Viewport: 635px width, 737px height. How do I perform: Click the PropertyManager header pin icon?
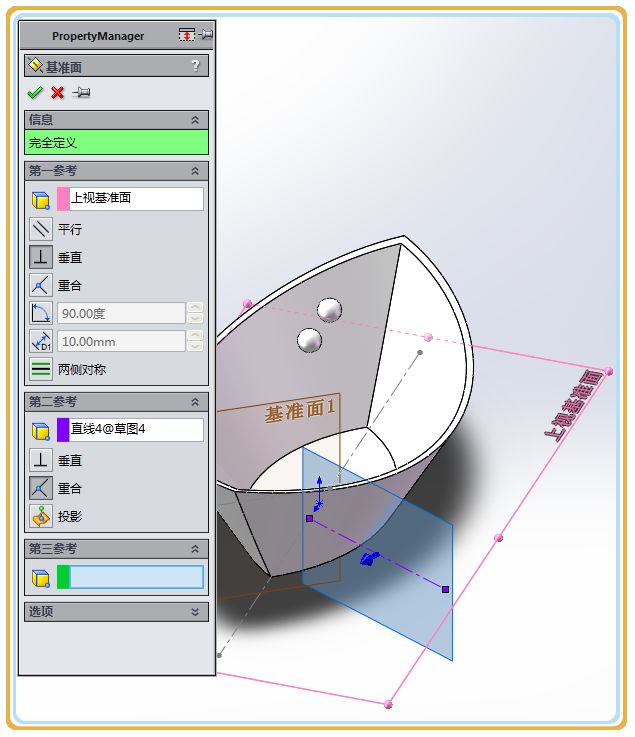(x=205, y=35)
